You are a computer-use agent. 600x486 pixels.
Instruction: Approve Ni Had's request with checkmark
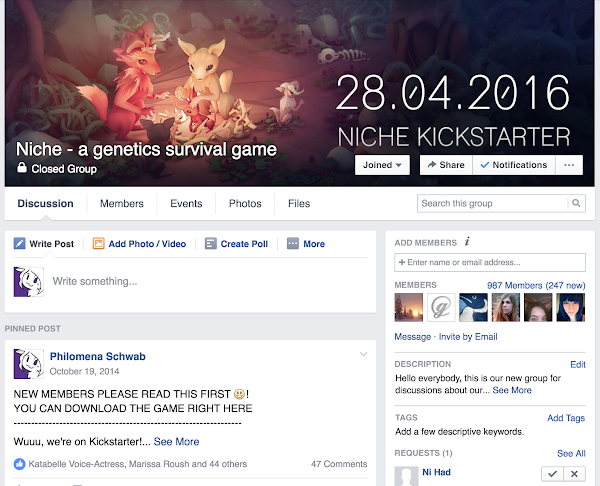pos(552,474)
